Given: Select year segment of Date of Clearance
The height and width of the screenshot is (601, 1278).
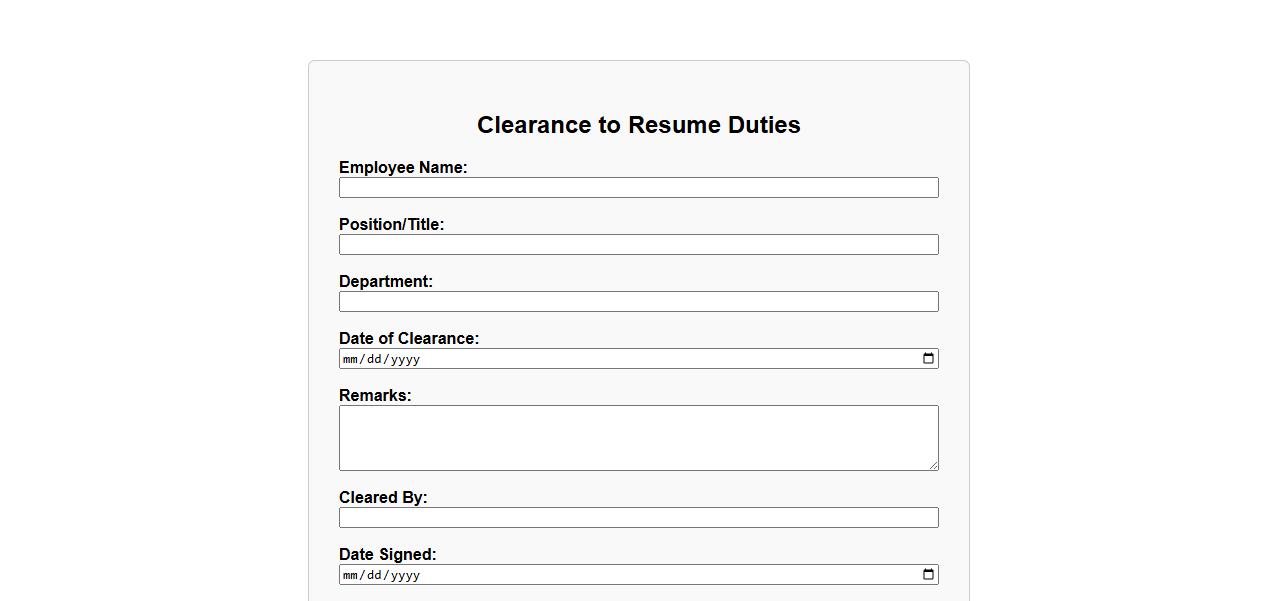Looking at the screenshot, I should [405, 359].
